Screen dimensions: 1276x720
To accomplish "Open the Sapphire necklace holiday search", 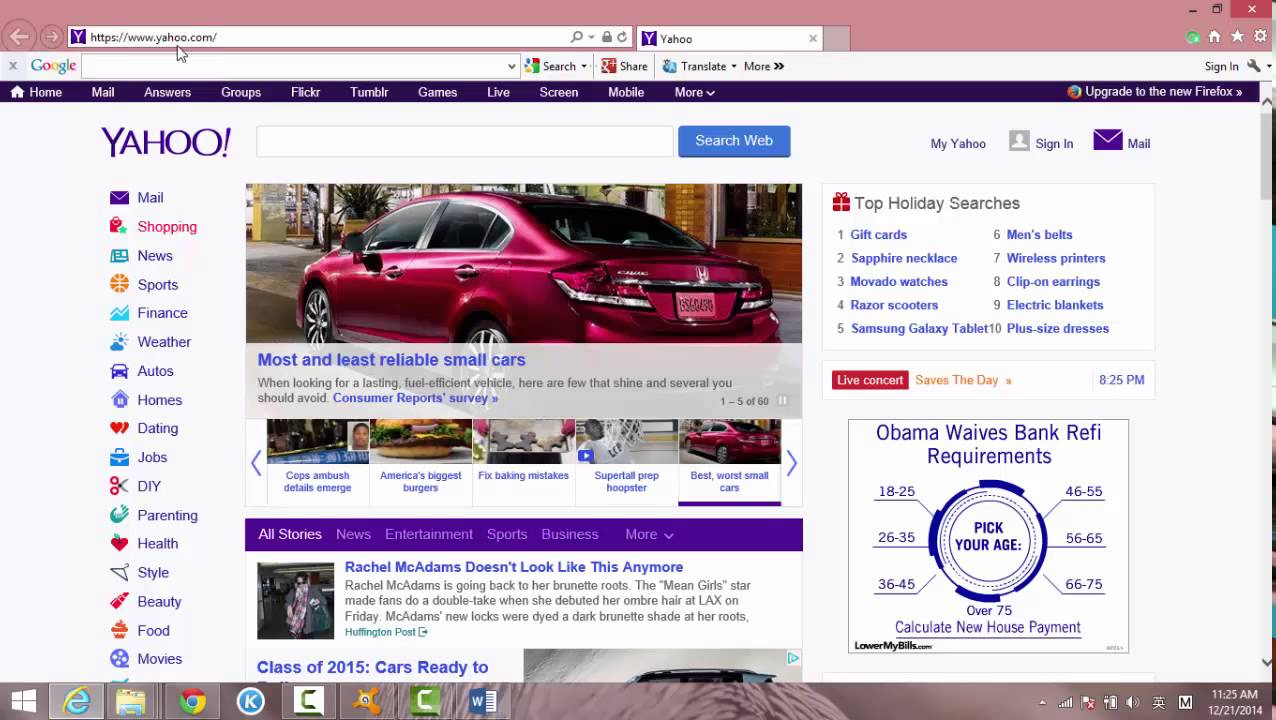I will click(x=904, y=258).
